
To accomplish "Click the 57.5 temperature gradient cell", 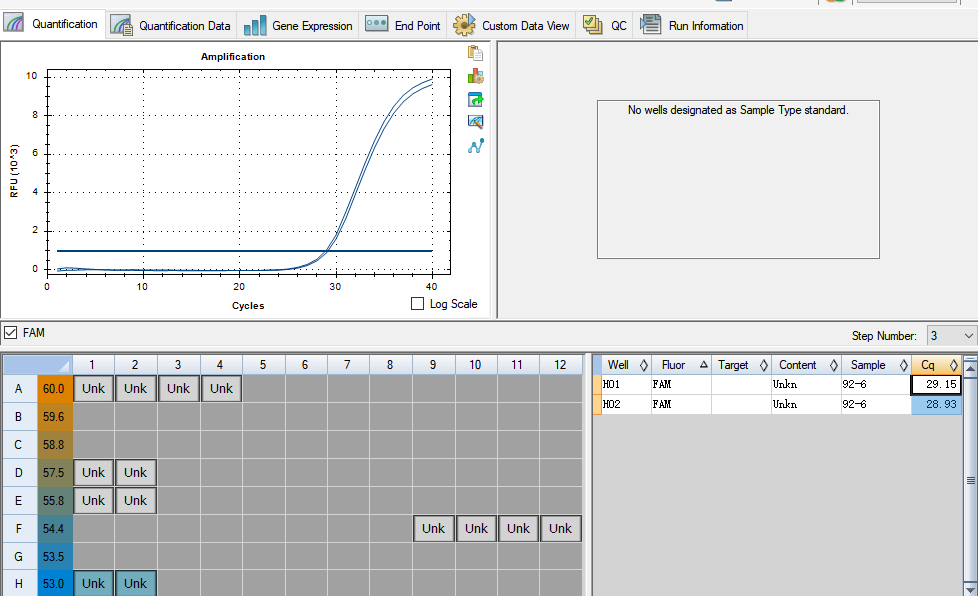I will coord(54,473).
